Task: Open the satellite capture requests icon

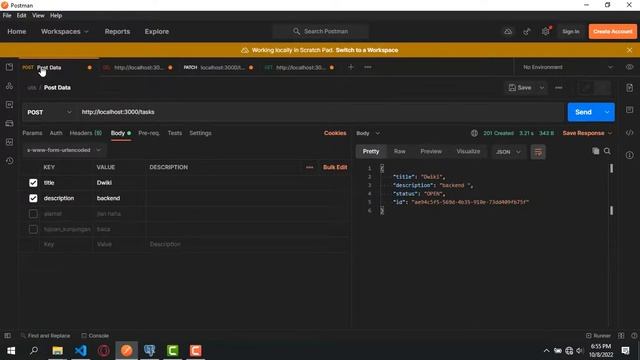Action: tap(527, 31)
